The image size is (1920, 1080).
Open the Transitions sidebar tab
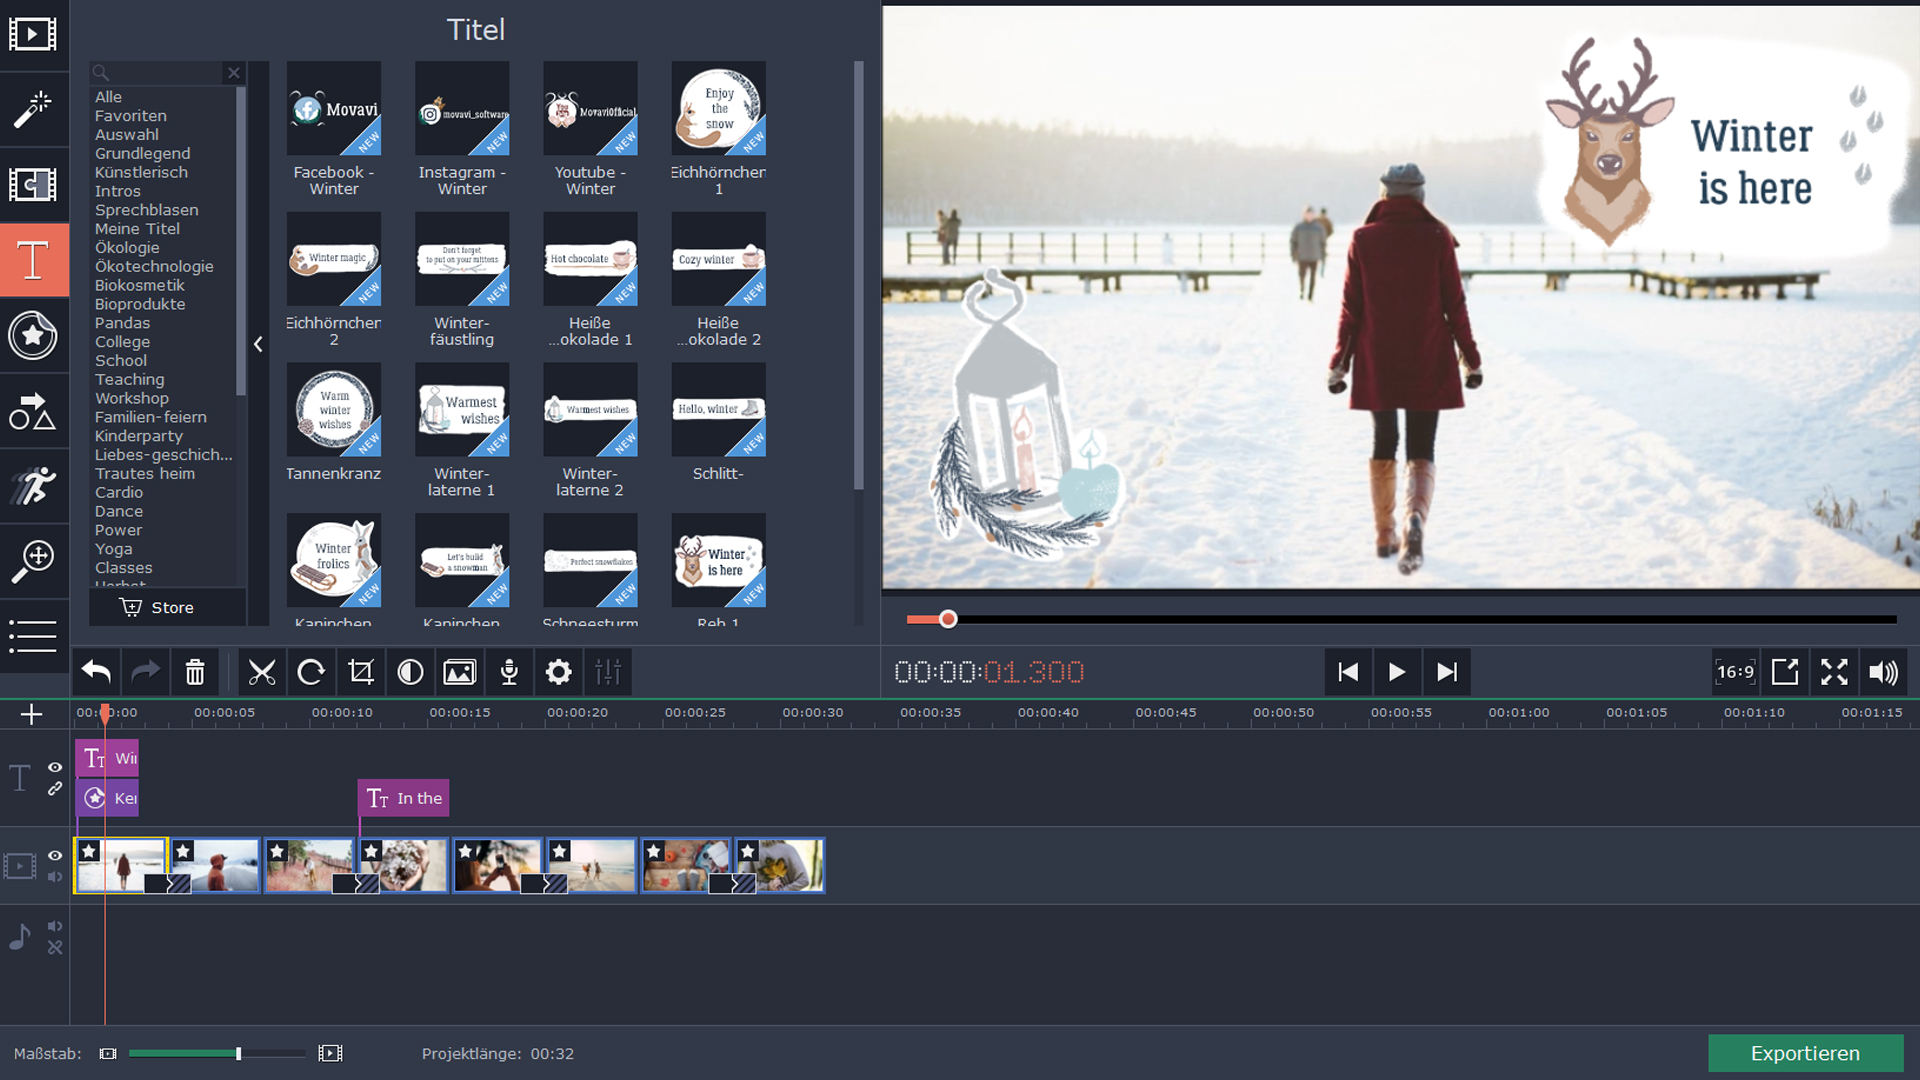point(33,185)
